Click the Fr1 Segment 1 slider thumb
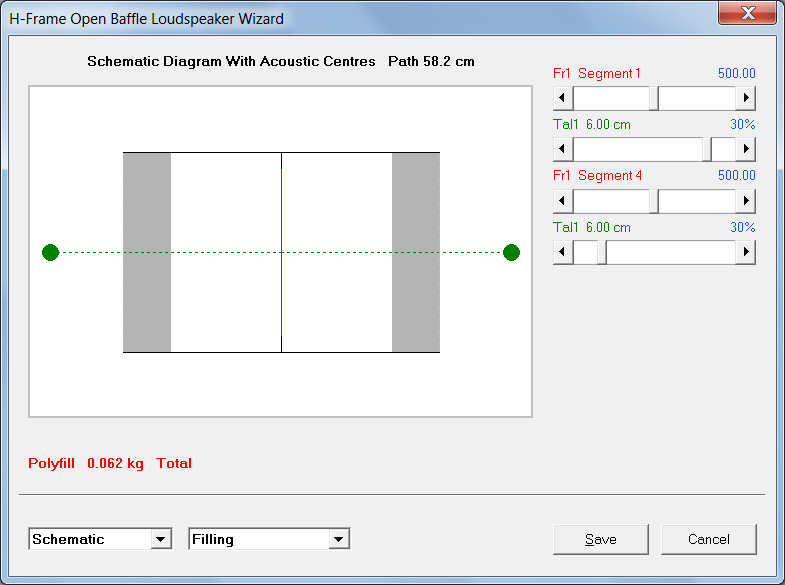The width and height of the screenshot is (785, 585). coord(654,98)
